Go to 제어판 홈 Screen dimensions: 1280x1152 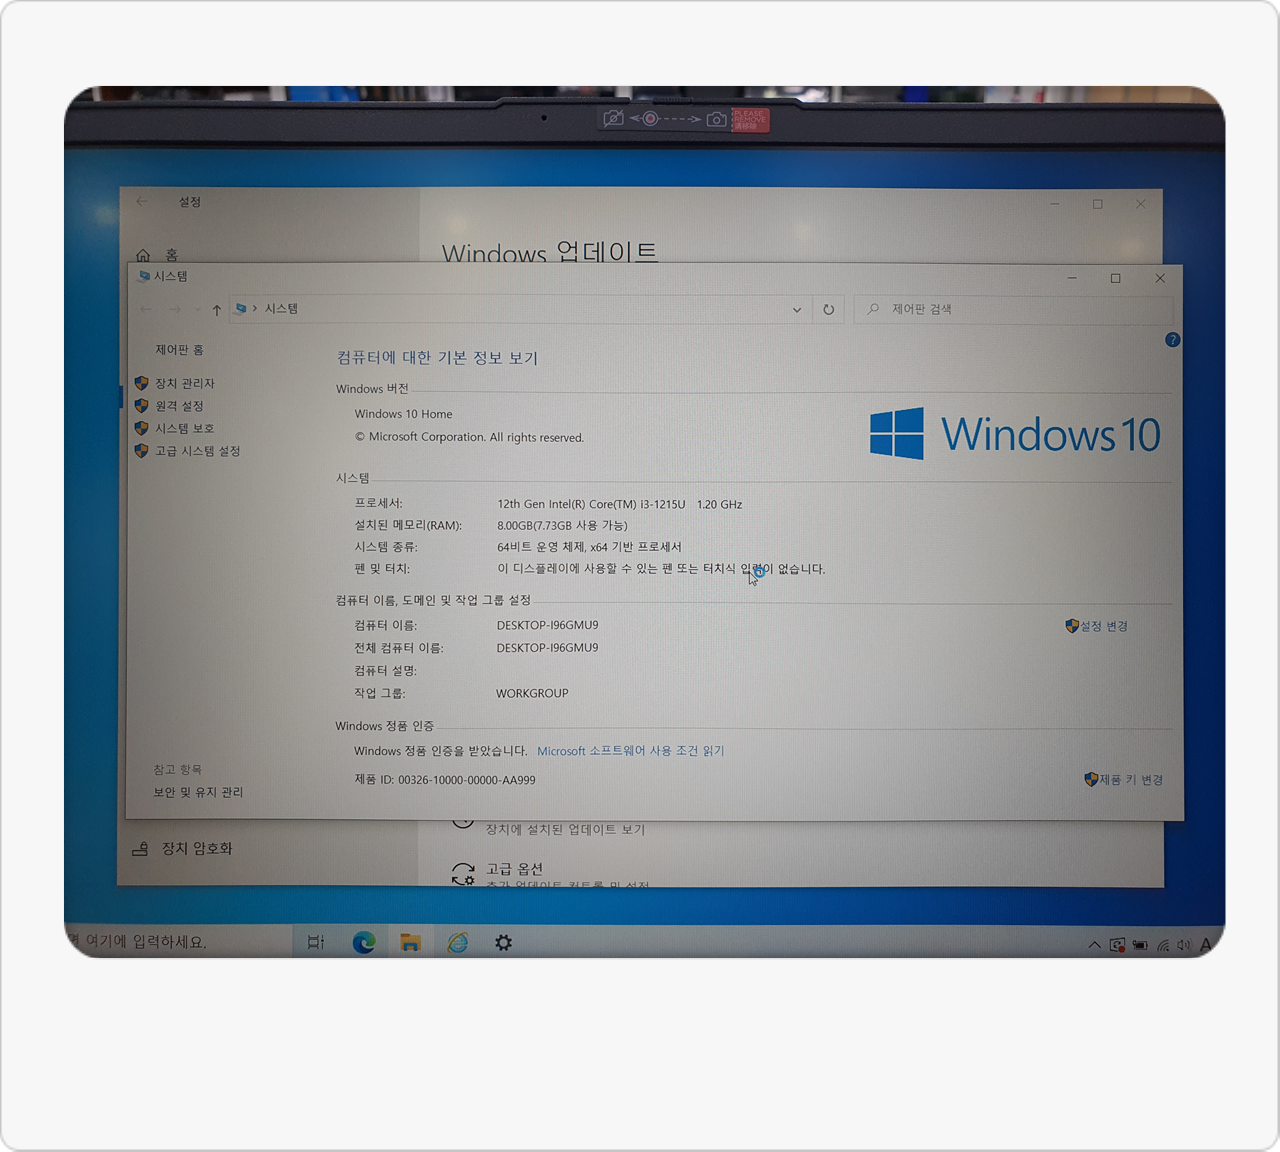point(179,350)
